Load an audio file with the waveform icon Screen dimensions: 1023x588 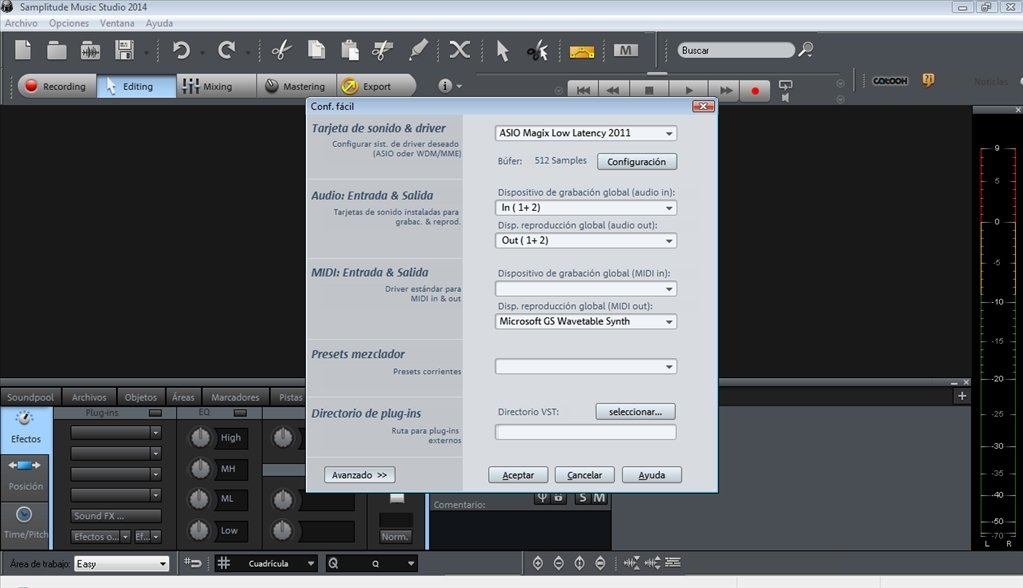click(90, 50)
